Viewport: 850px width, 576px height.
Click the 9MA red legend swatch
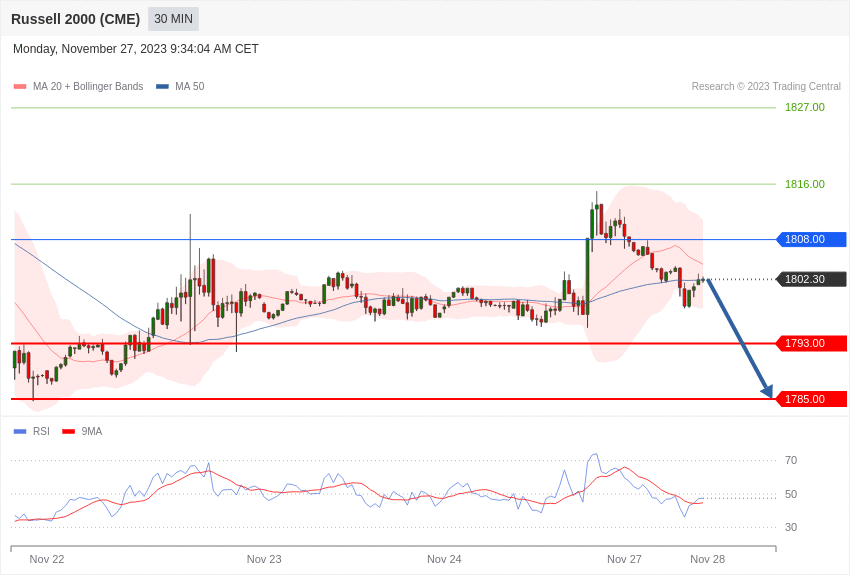click(69, 432)
